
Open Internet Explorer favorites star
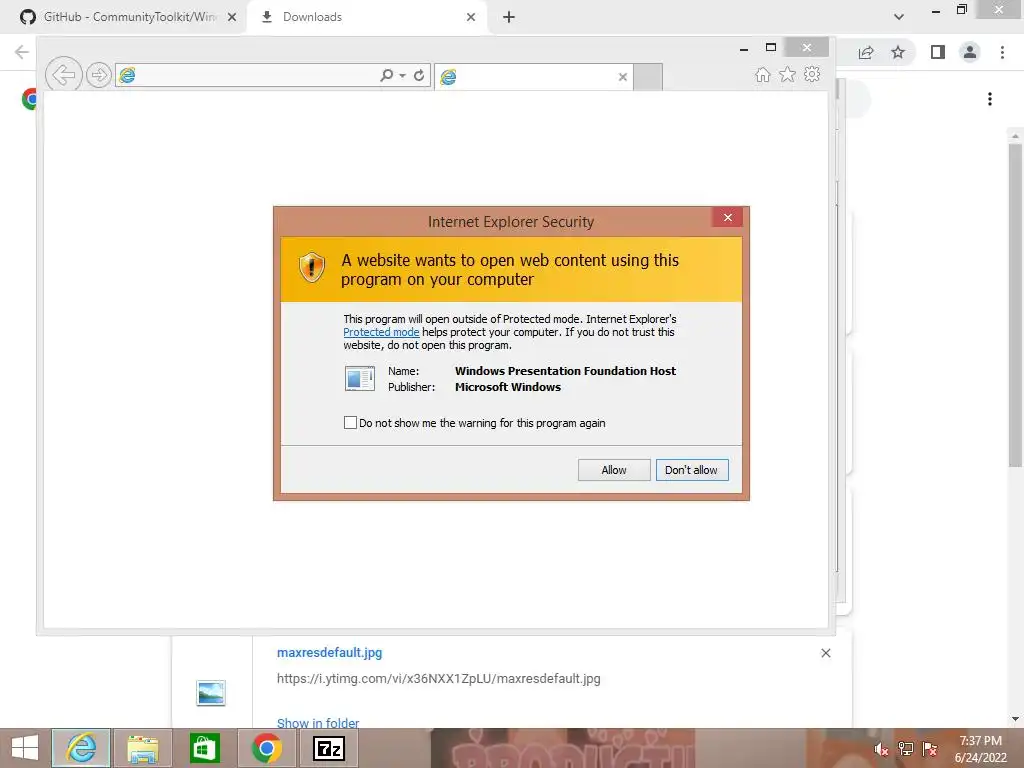(x=788, y=74)
